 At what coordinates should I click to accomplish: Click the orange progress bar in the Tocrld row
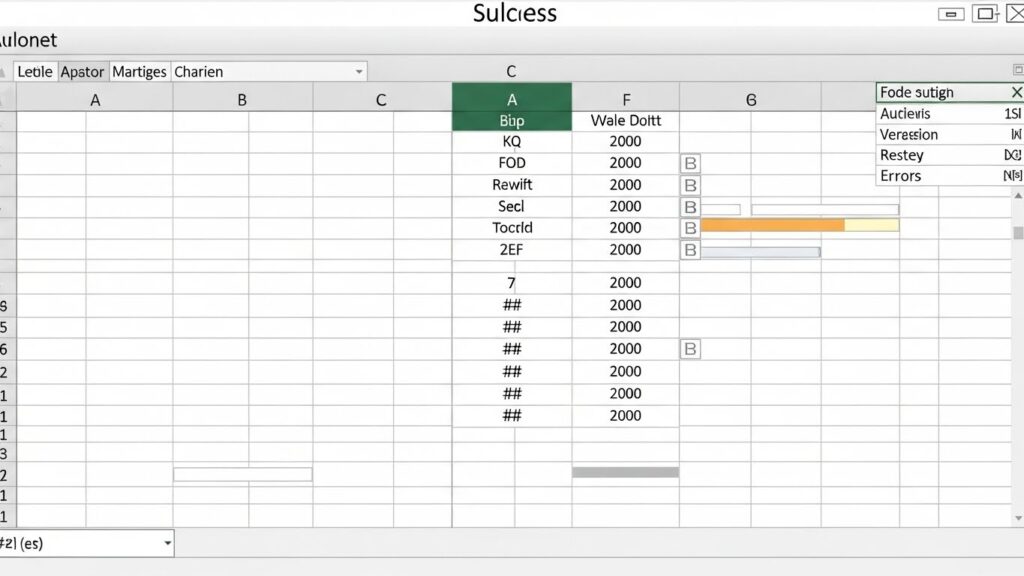772,226
